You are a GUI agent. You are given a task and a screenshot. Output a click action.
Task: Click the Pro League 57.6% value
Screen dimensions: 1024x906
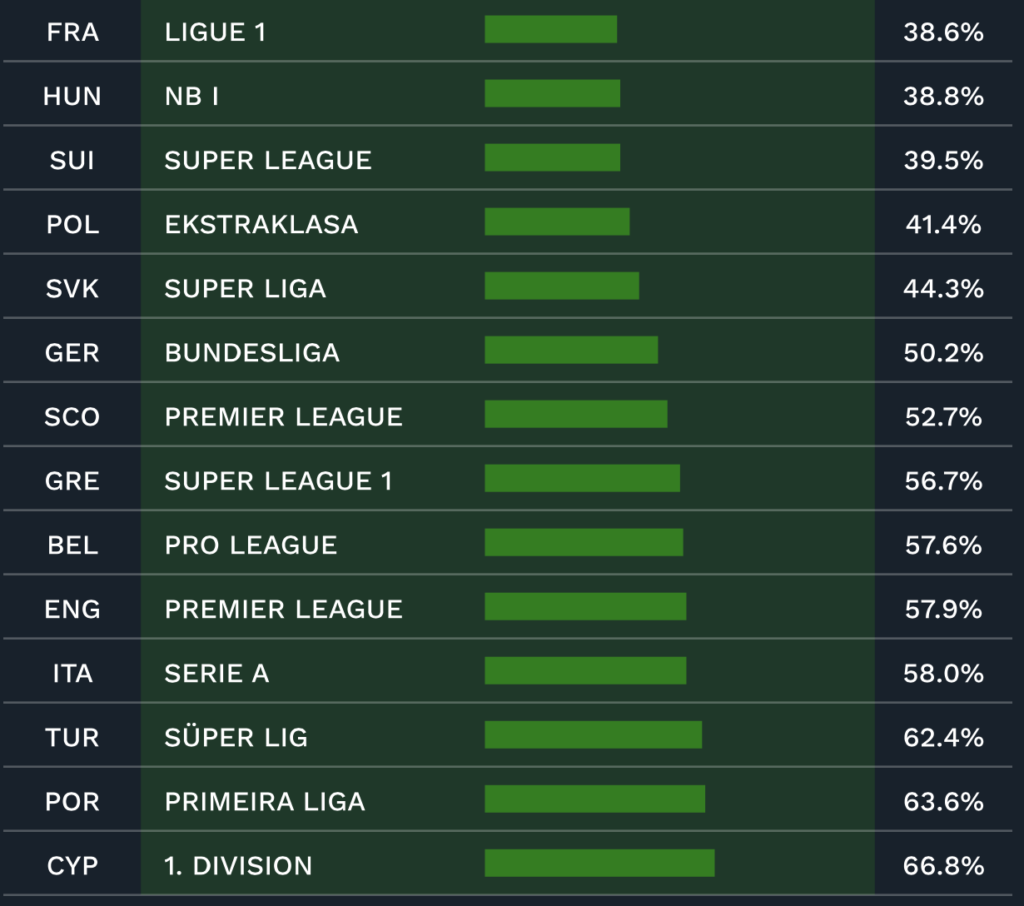[x=943, y=545]
